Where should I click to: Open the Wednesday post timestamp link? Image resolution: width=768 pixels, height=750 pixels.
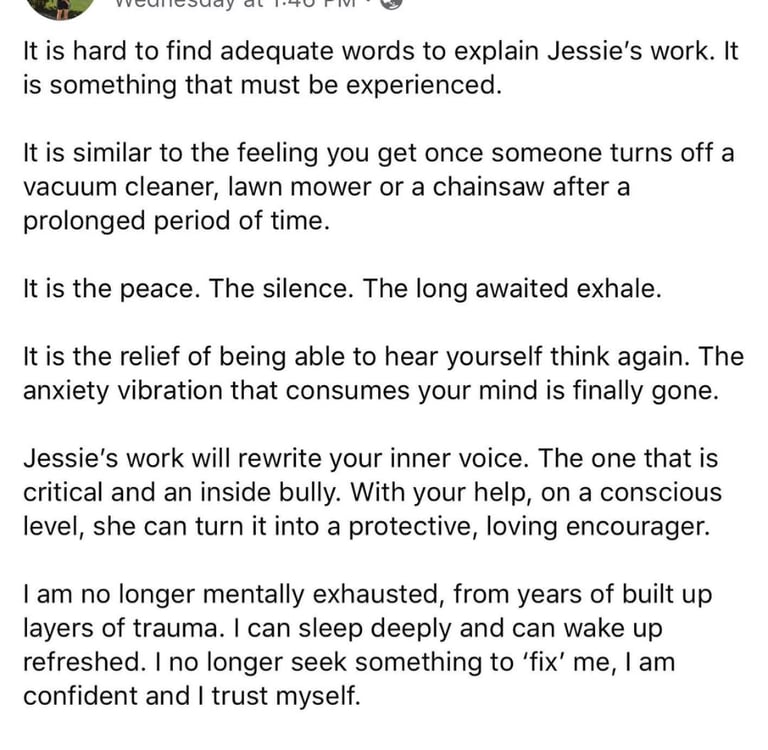pos(236,4)
